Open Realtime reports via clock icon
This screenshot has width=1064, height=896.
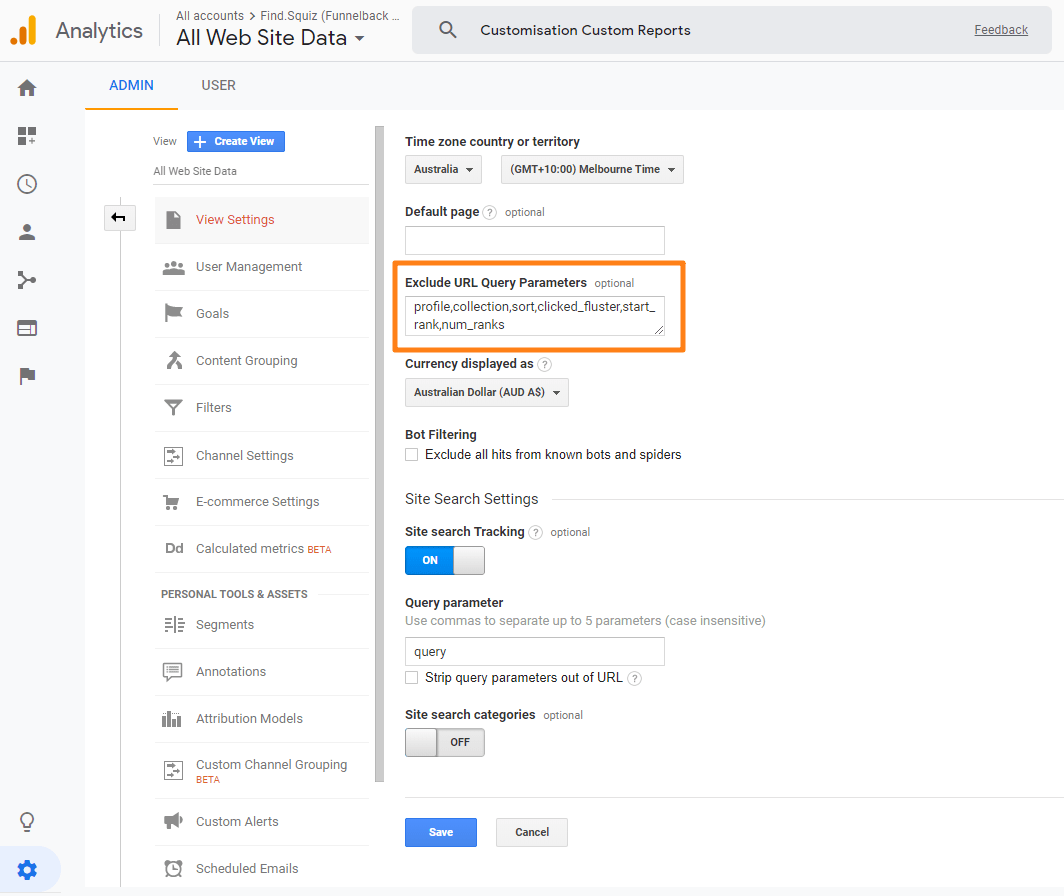click(26, 184)
